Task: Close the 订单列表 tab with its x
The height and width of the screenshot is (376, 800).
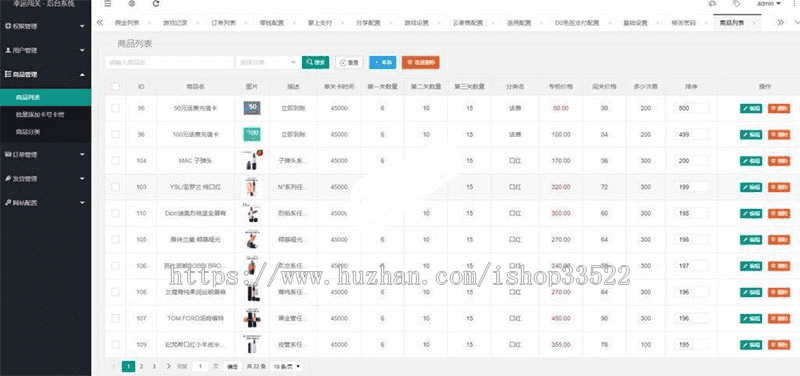Action: [246, 23]
